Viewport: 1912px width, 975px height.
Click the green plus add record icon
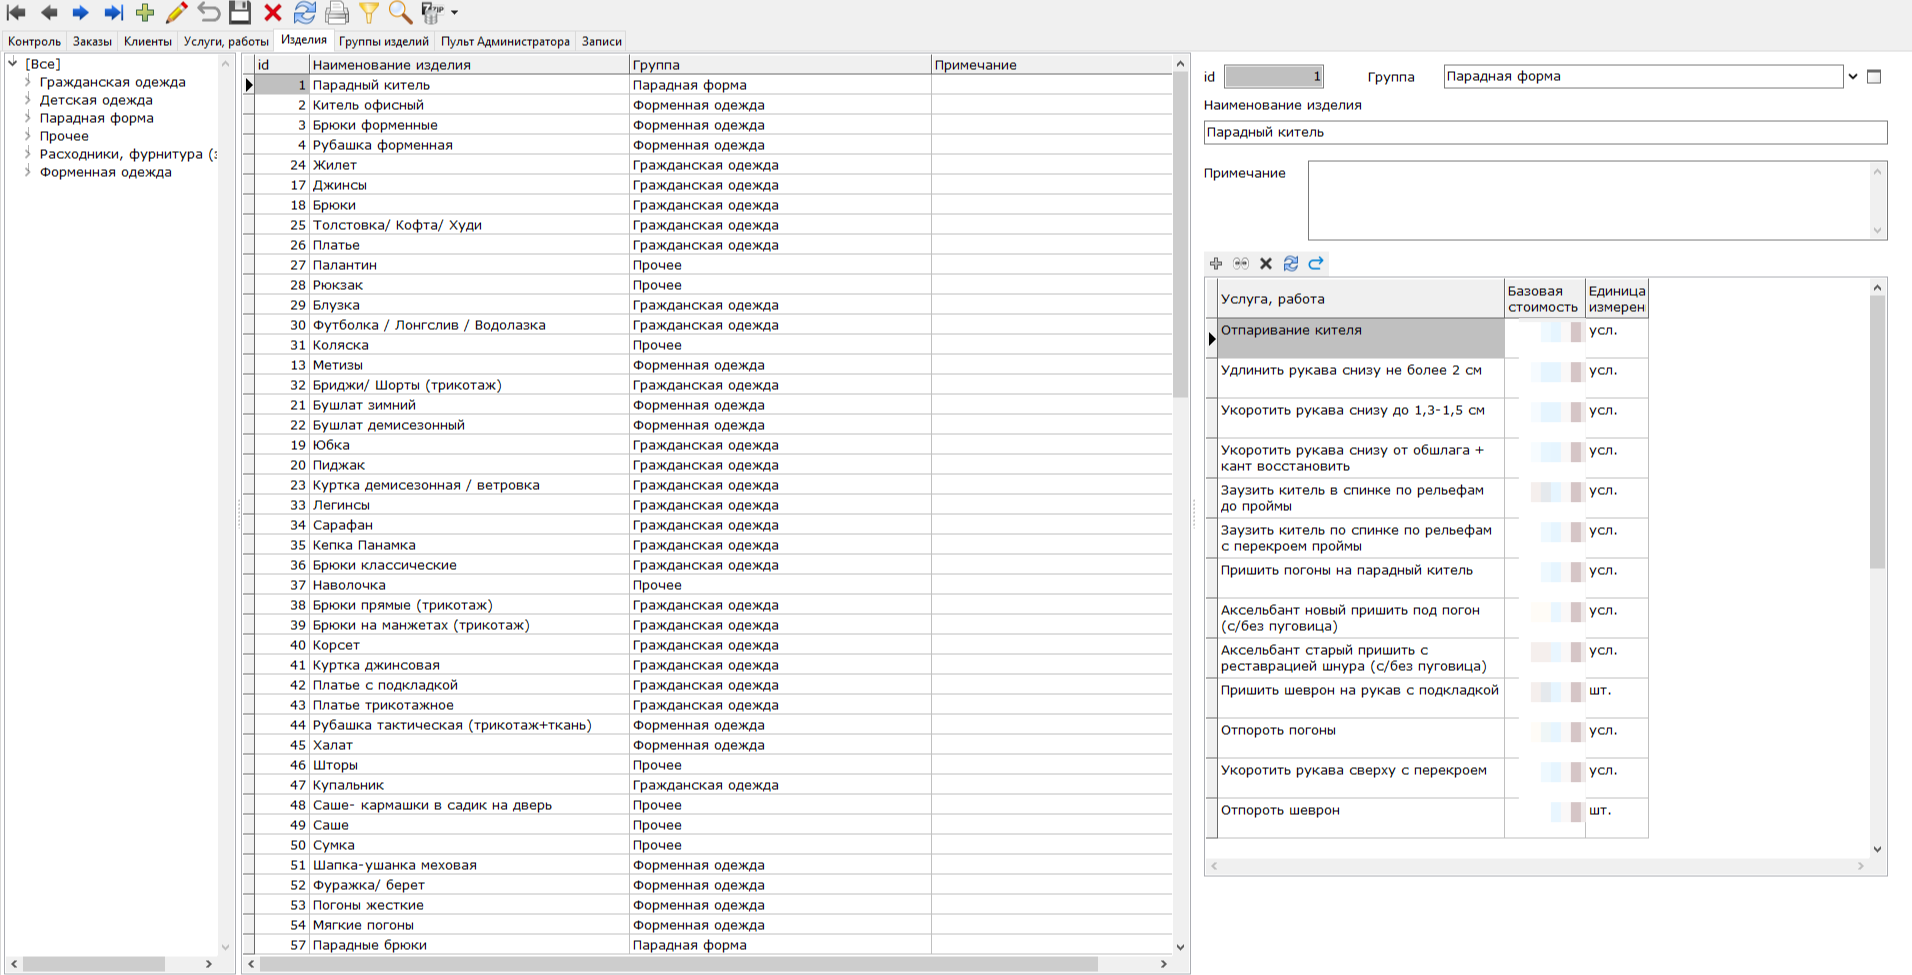pos(145,13)
